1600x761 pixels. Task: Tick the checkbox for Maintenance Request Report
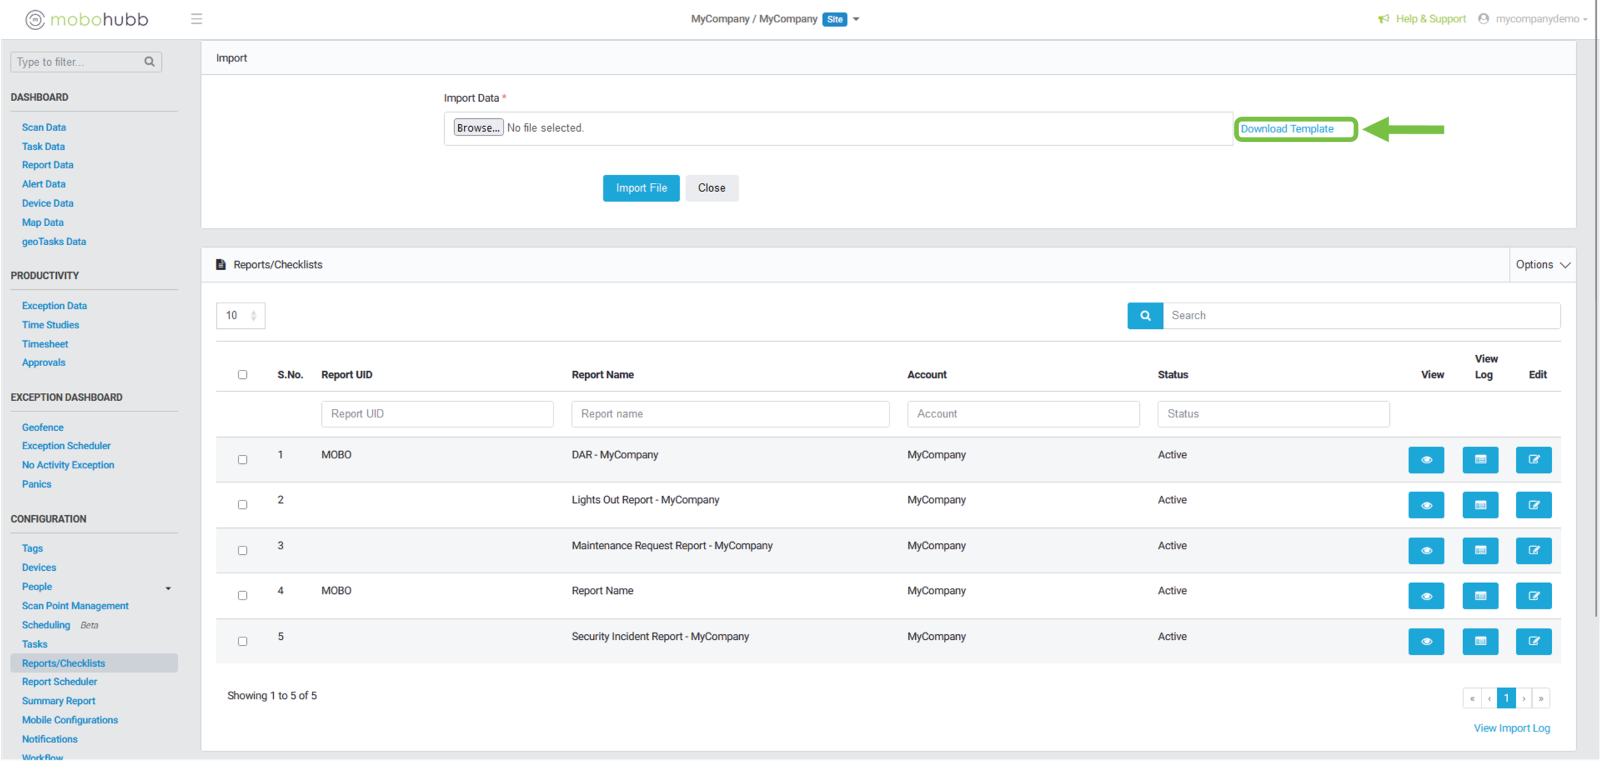coord(242,551)
